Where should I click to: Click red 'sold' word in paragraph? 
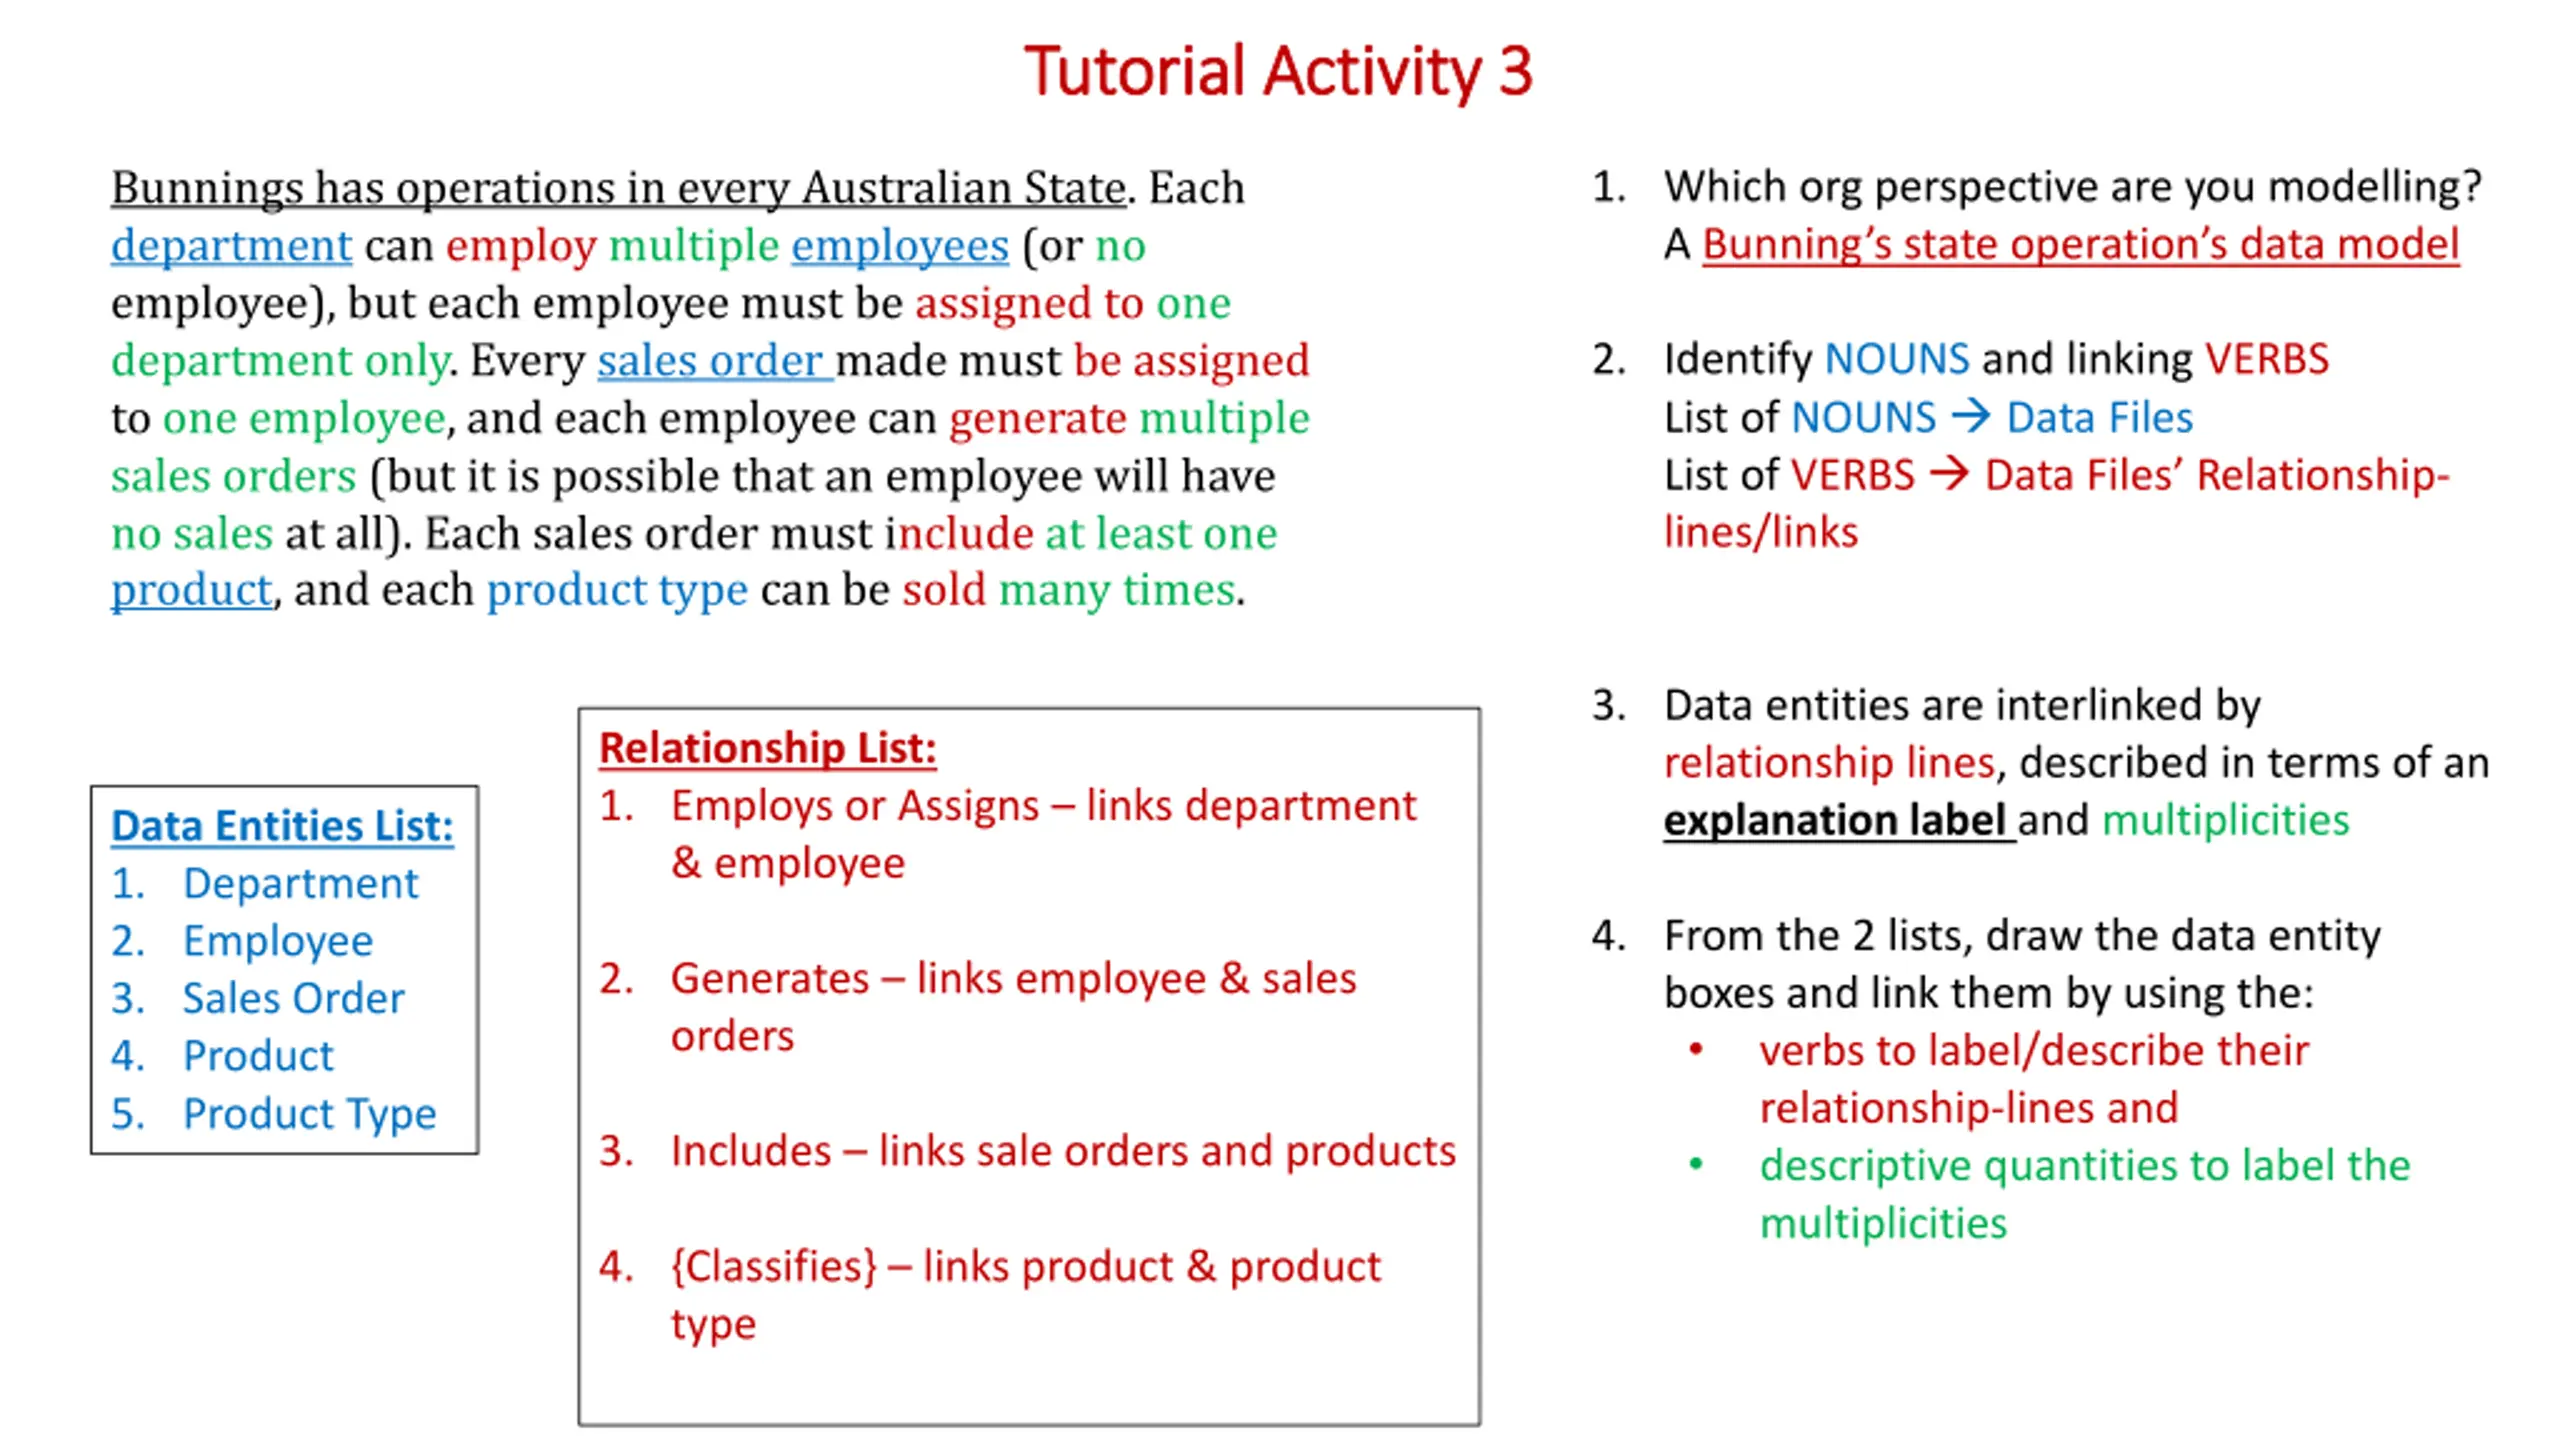point(944,591)
